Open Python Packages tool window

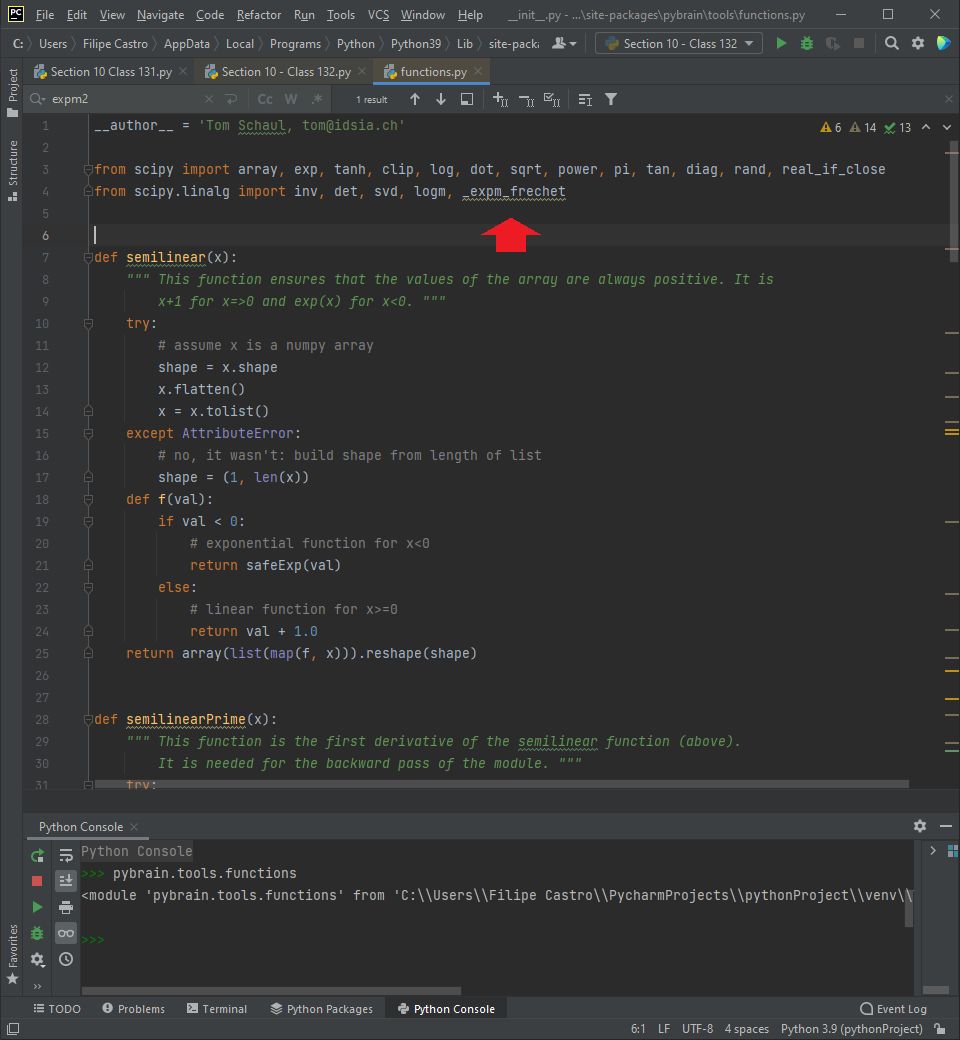click(322, 1009)
